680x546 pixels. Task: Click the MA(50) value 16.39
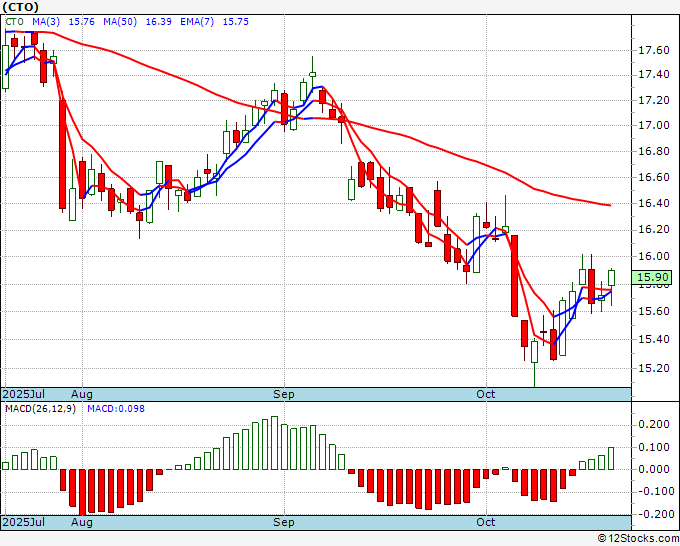[x=158, y=22]
